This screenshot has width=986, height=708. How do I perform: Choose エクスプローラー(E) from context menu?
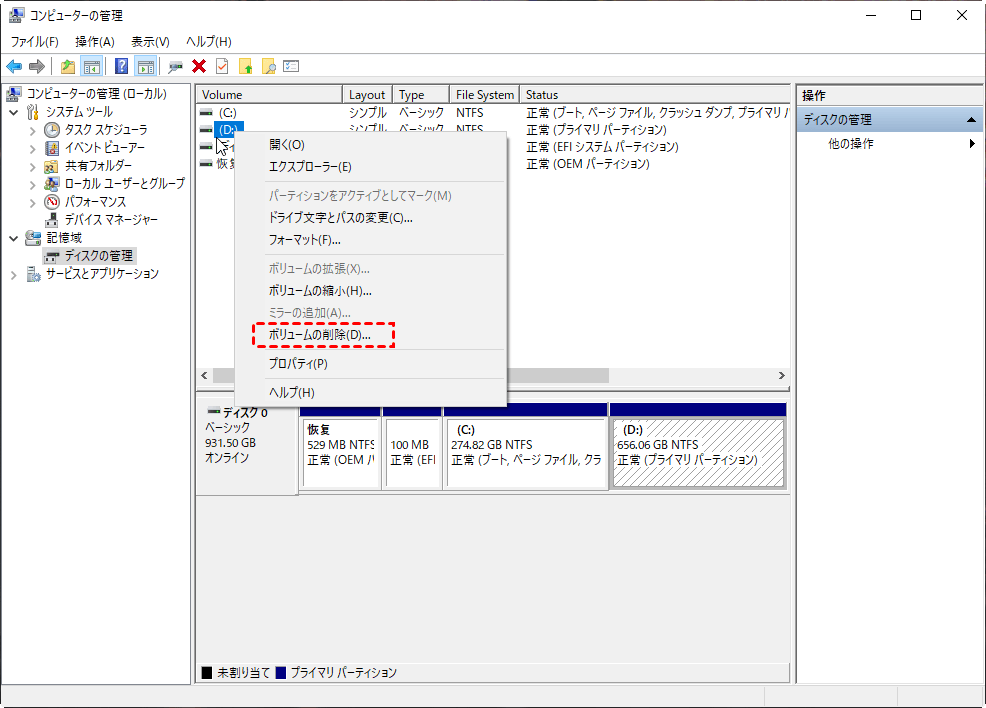pos(371,167)
